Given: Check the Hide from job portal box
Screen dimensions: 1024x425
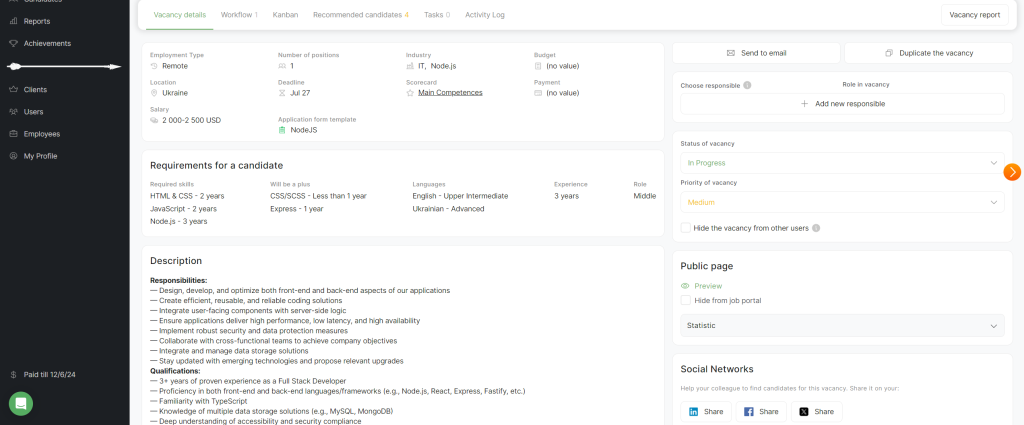Looking at the screenshot, I should pos(685,300).
